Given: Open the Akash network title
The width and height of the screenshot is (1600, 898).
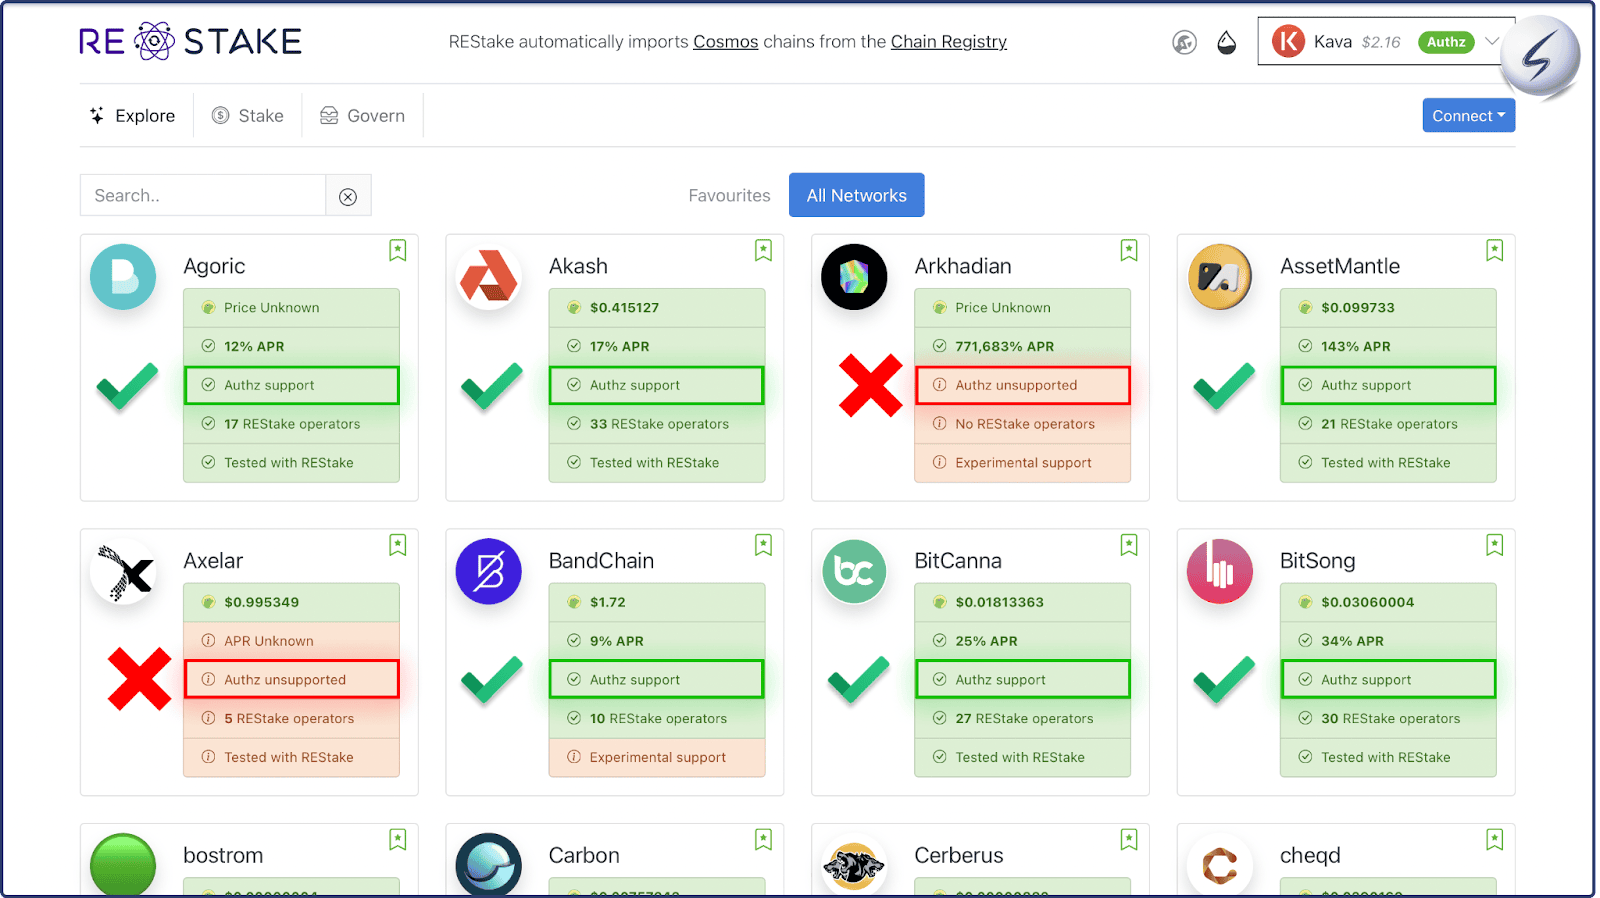Looking at the screenshot, I should tap(578, 266).
